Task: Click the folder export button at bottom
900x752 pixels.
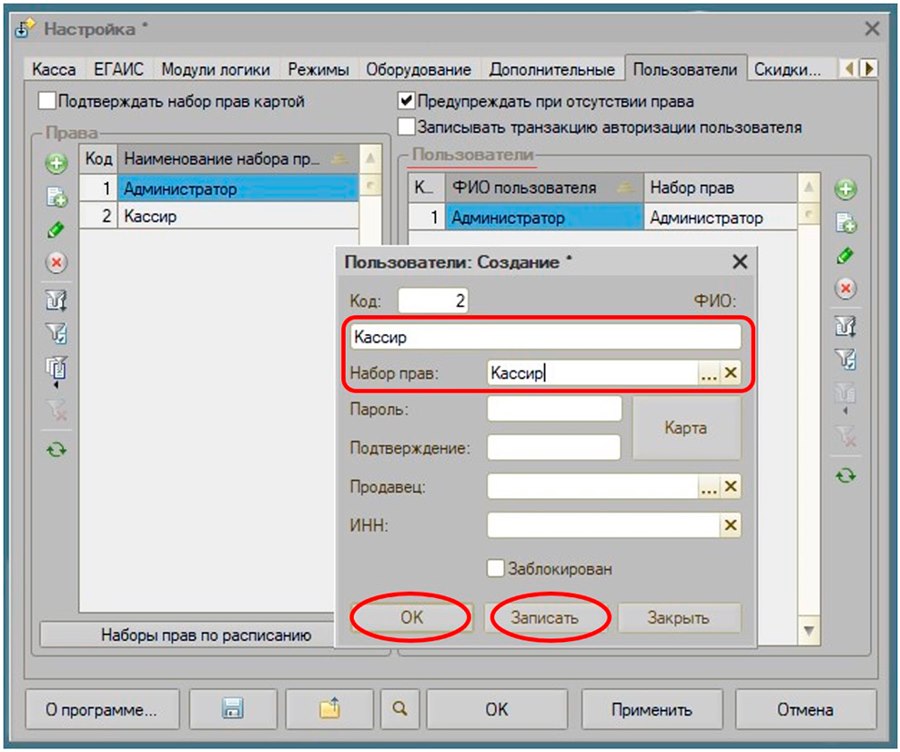Action: 329,709
